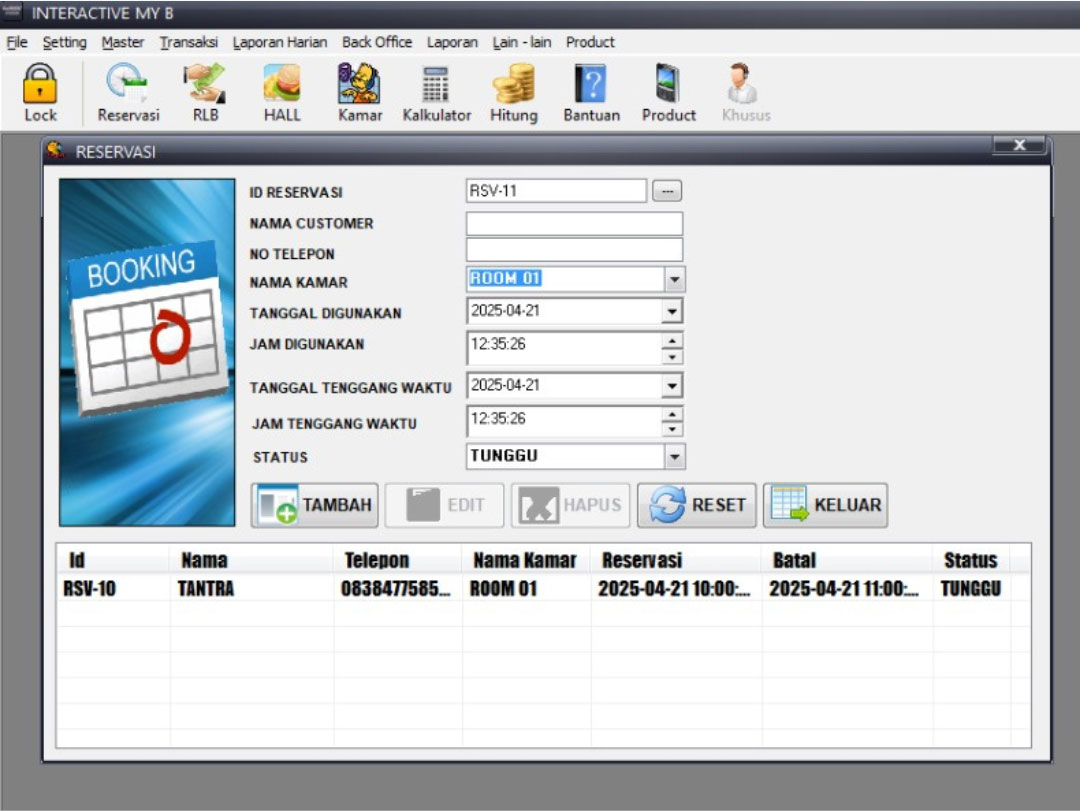Open the Transaksi menu

(188, 42)
